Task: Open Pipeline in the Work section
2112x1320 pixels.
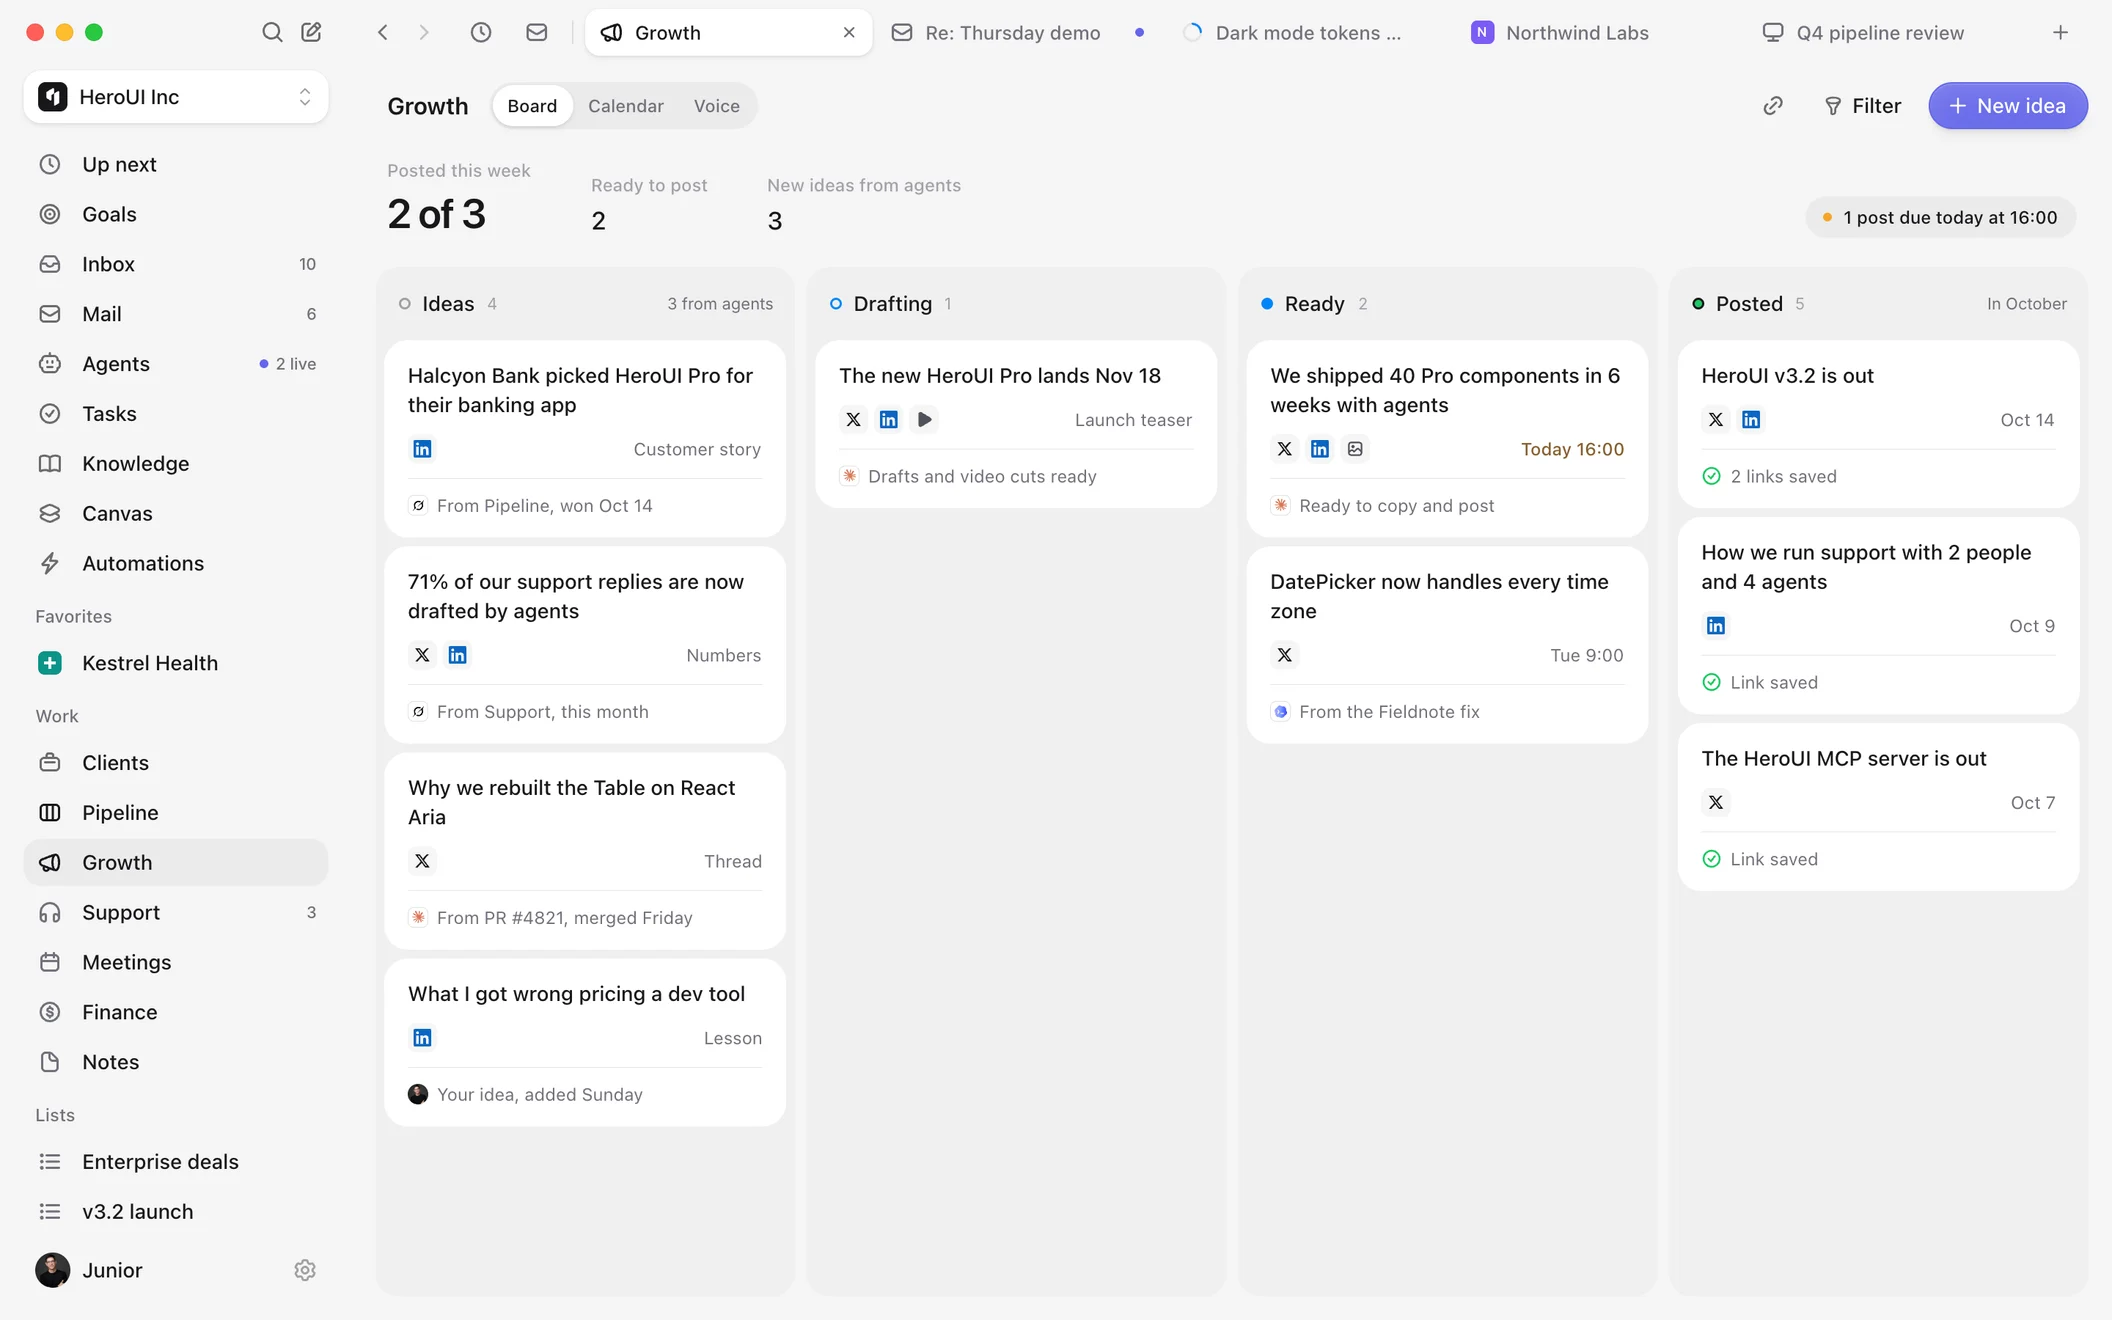Action: tap(176, 812)
